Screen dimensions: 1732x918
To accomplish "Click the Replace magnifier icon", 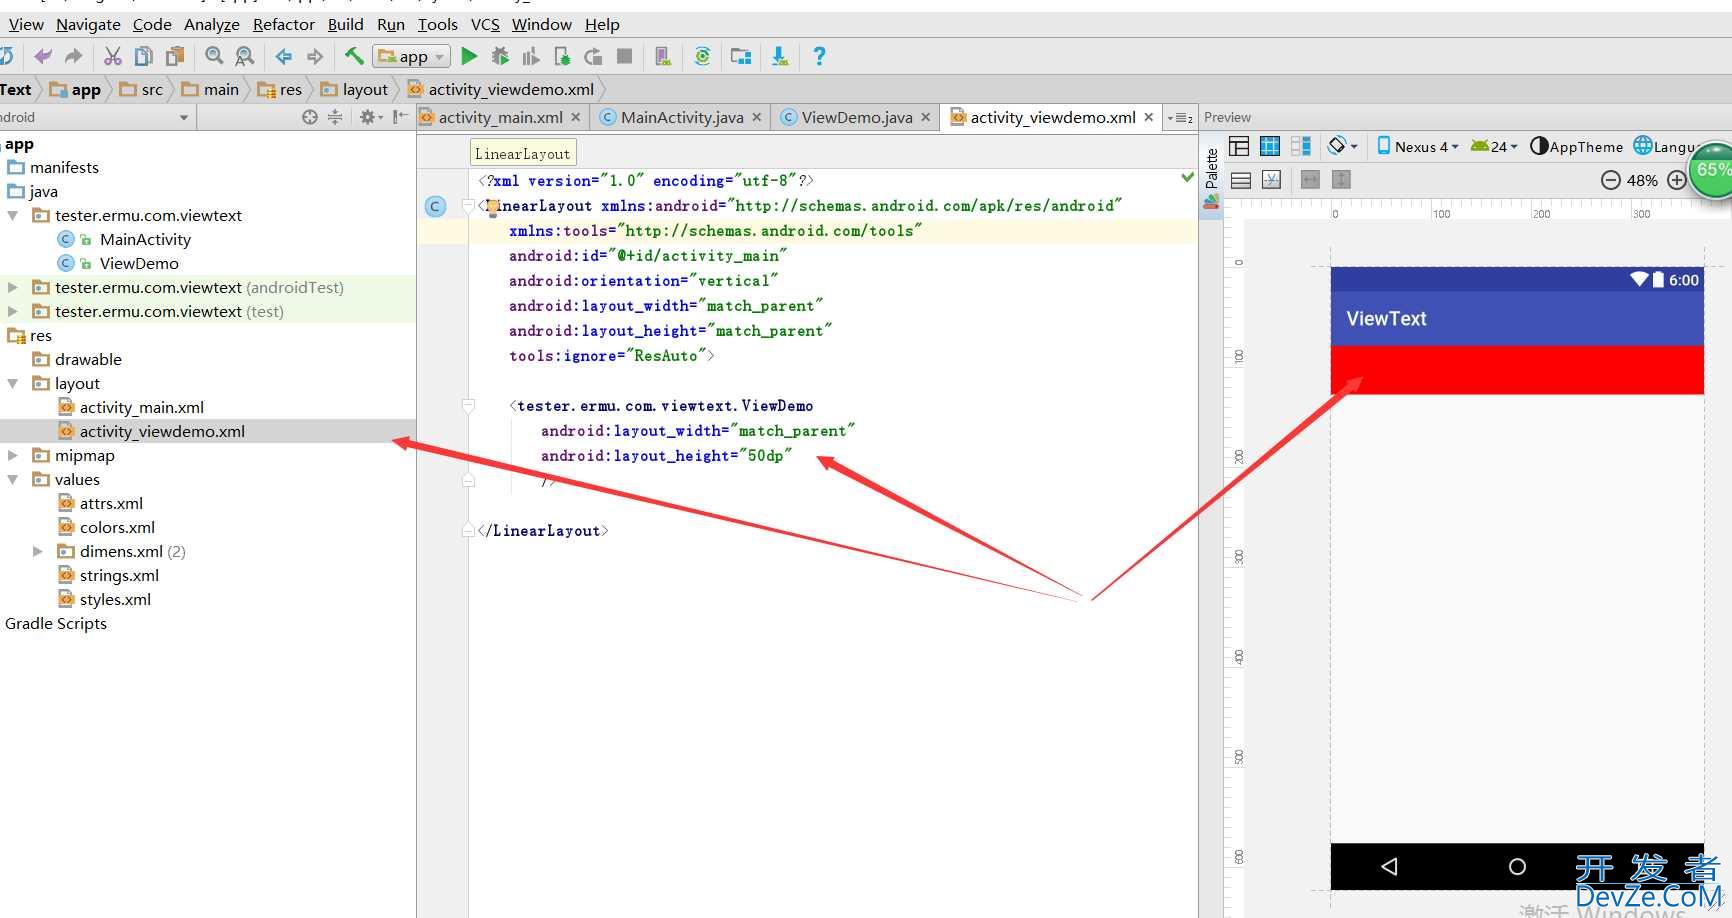I will pos(244,57).
